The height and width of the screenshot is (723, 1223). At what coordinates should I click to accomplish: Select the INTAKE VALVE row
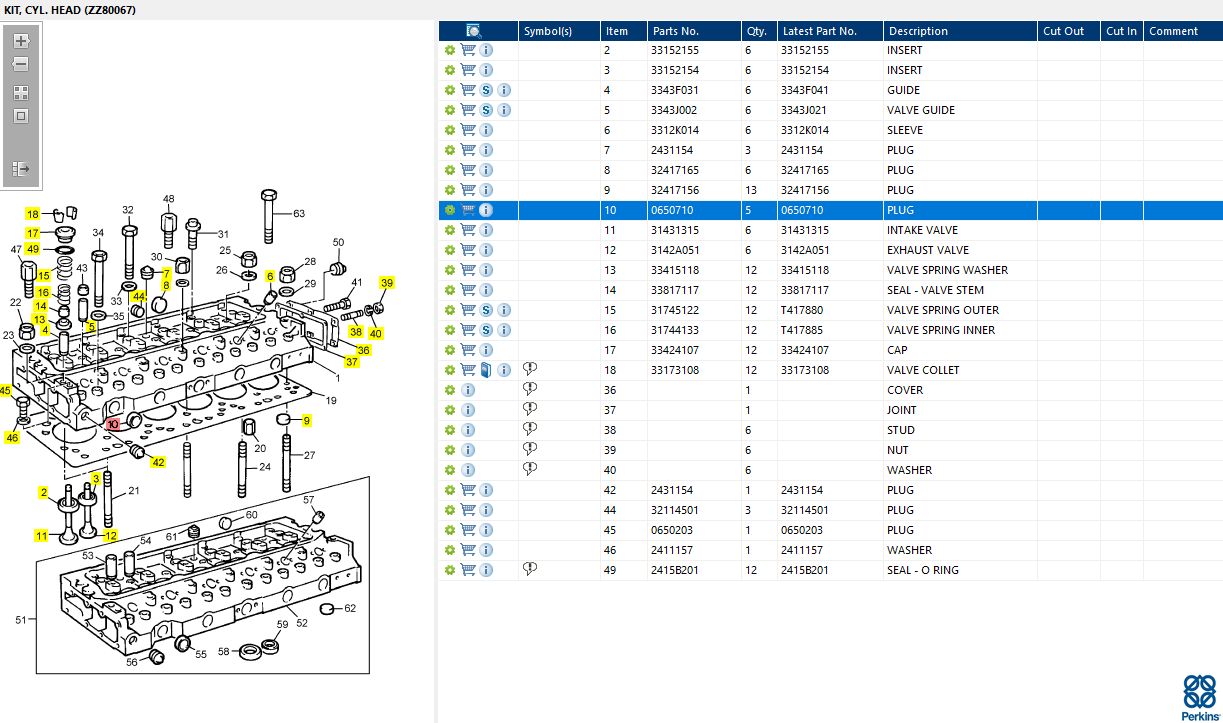(921, 230)
